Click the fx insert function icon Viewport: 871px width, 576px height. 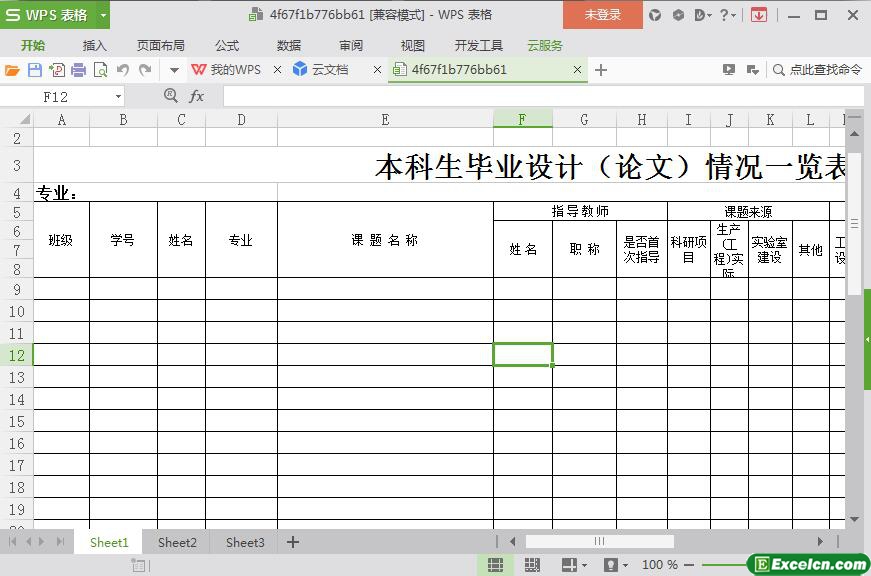[197, 97]
